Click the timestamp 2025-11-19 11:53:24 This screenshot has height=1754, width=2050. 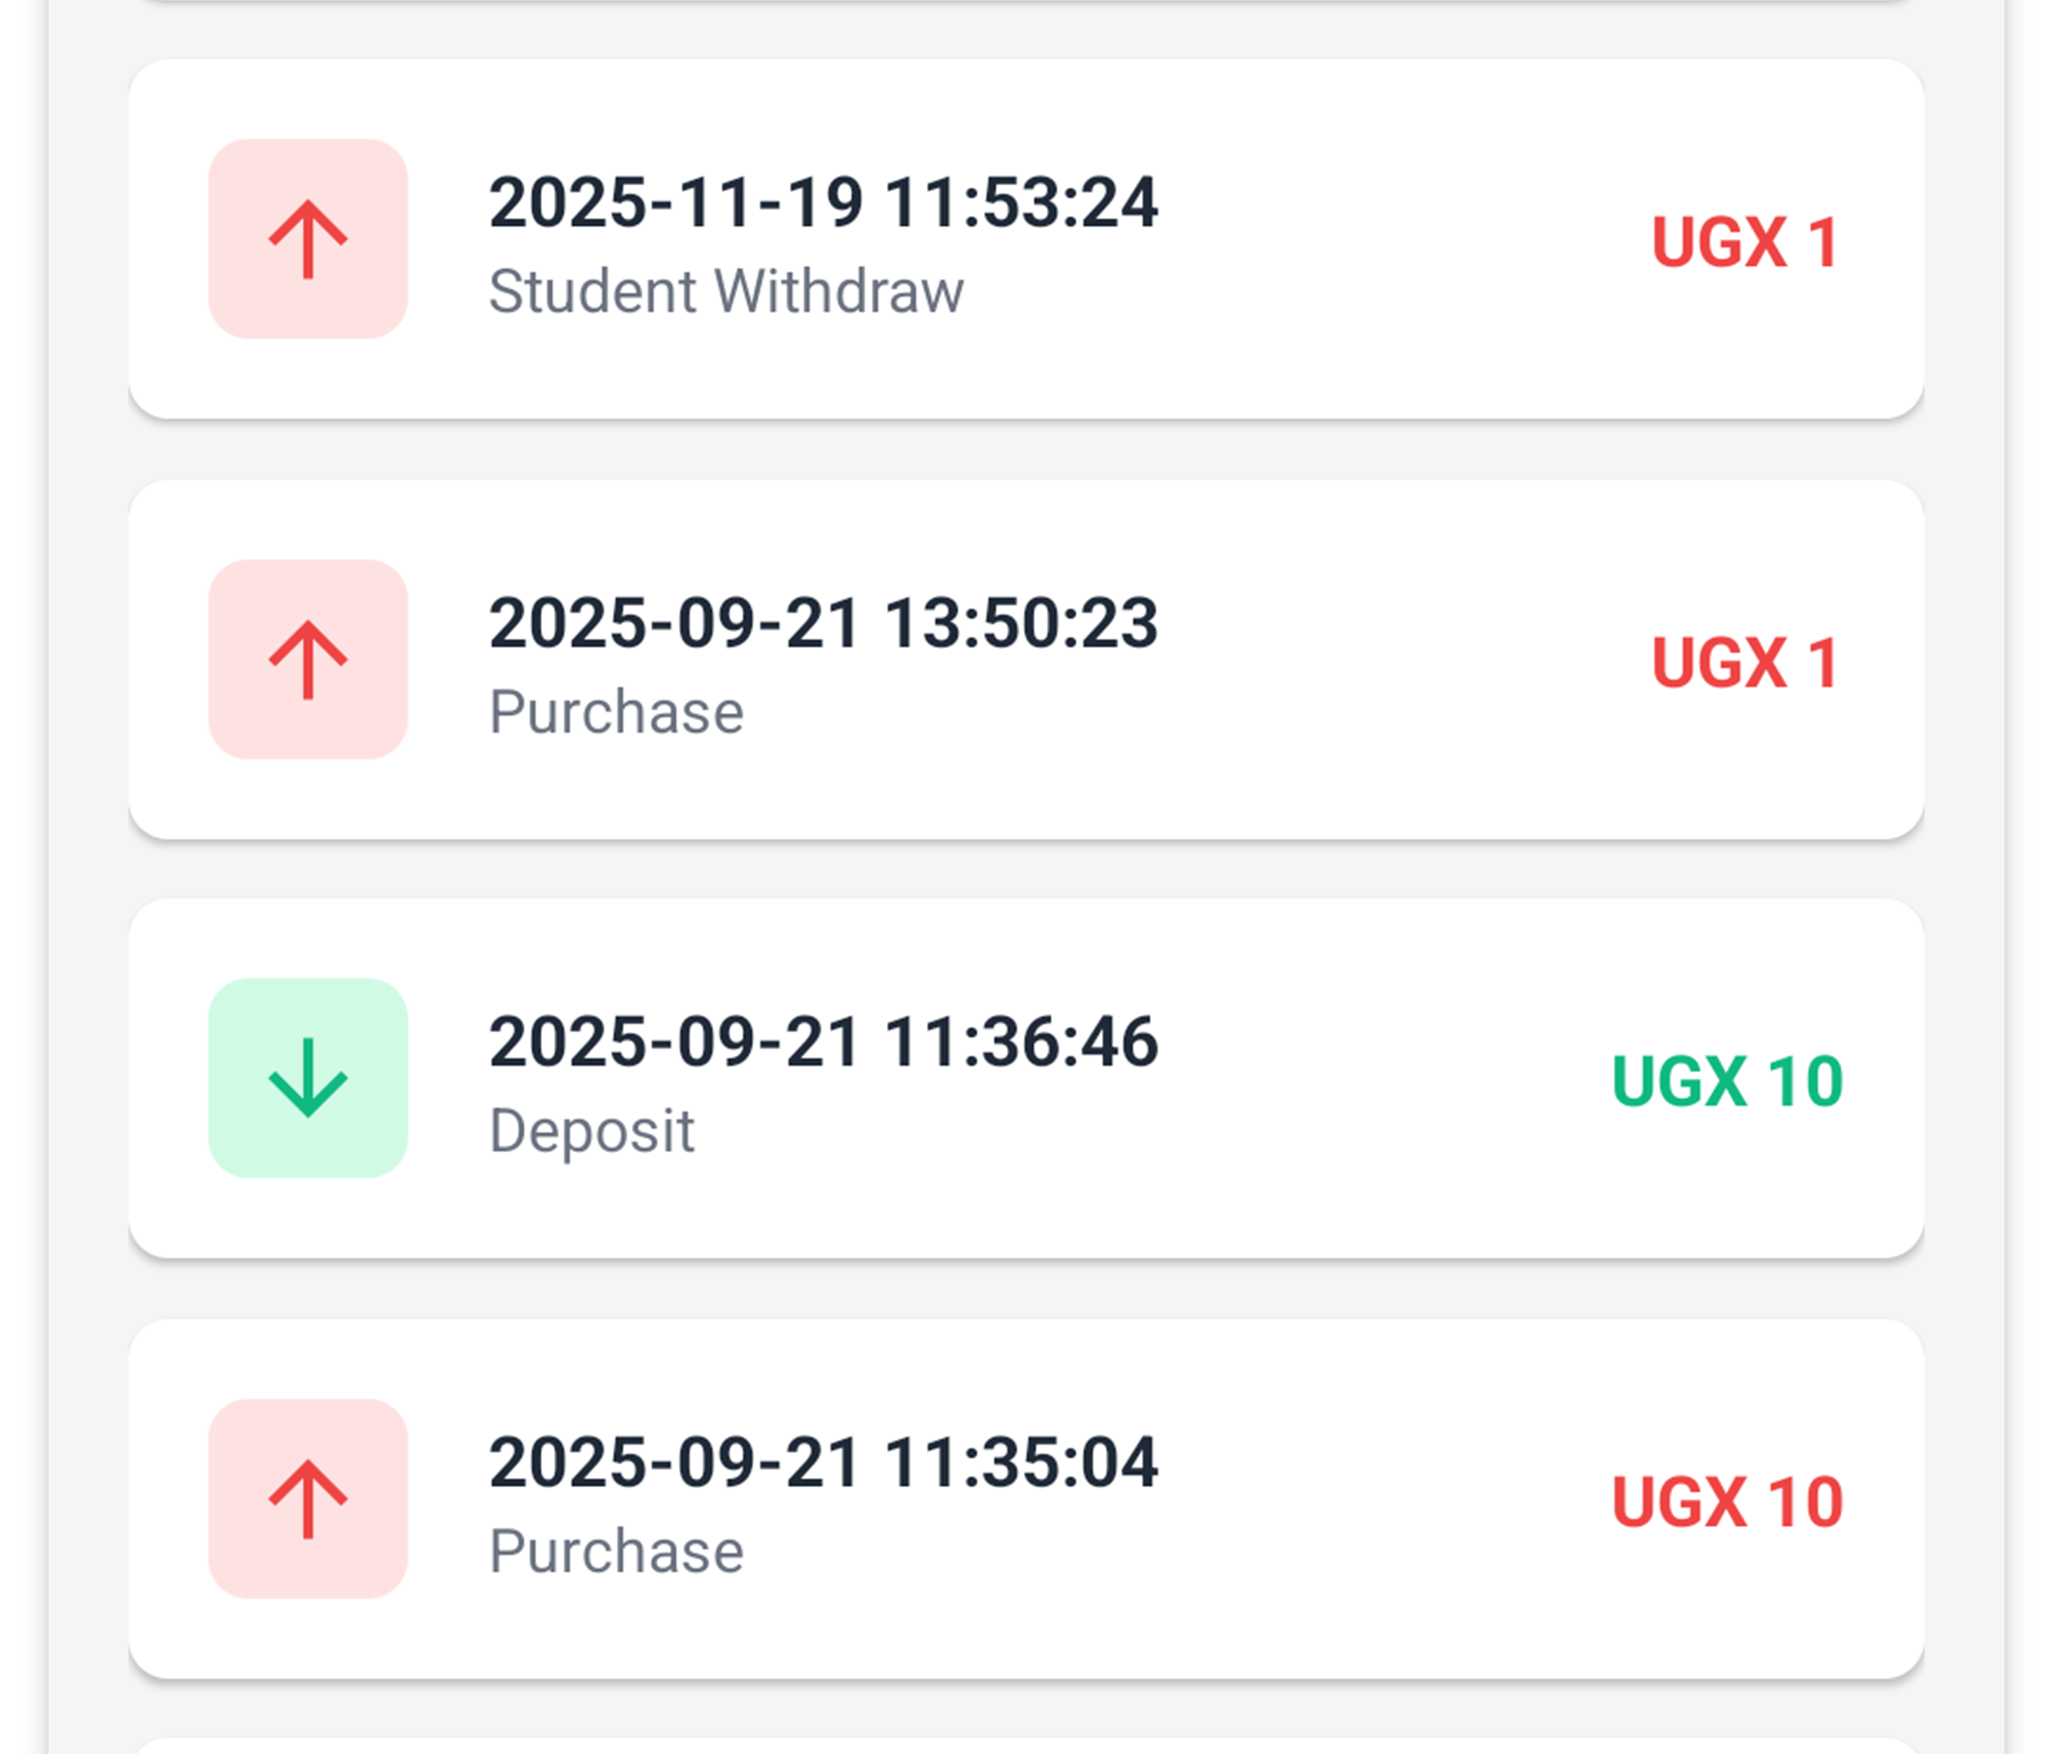tap(823, 203)
